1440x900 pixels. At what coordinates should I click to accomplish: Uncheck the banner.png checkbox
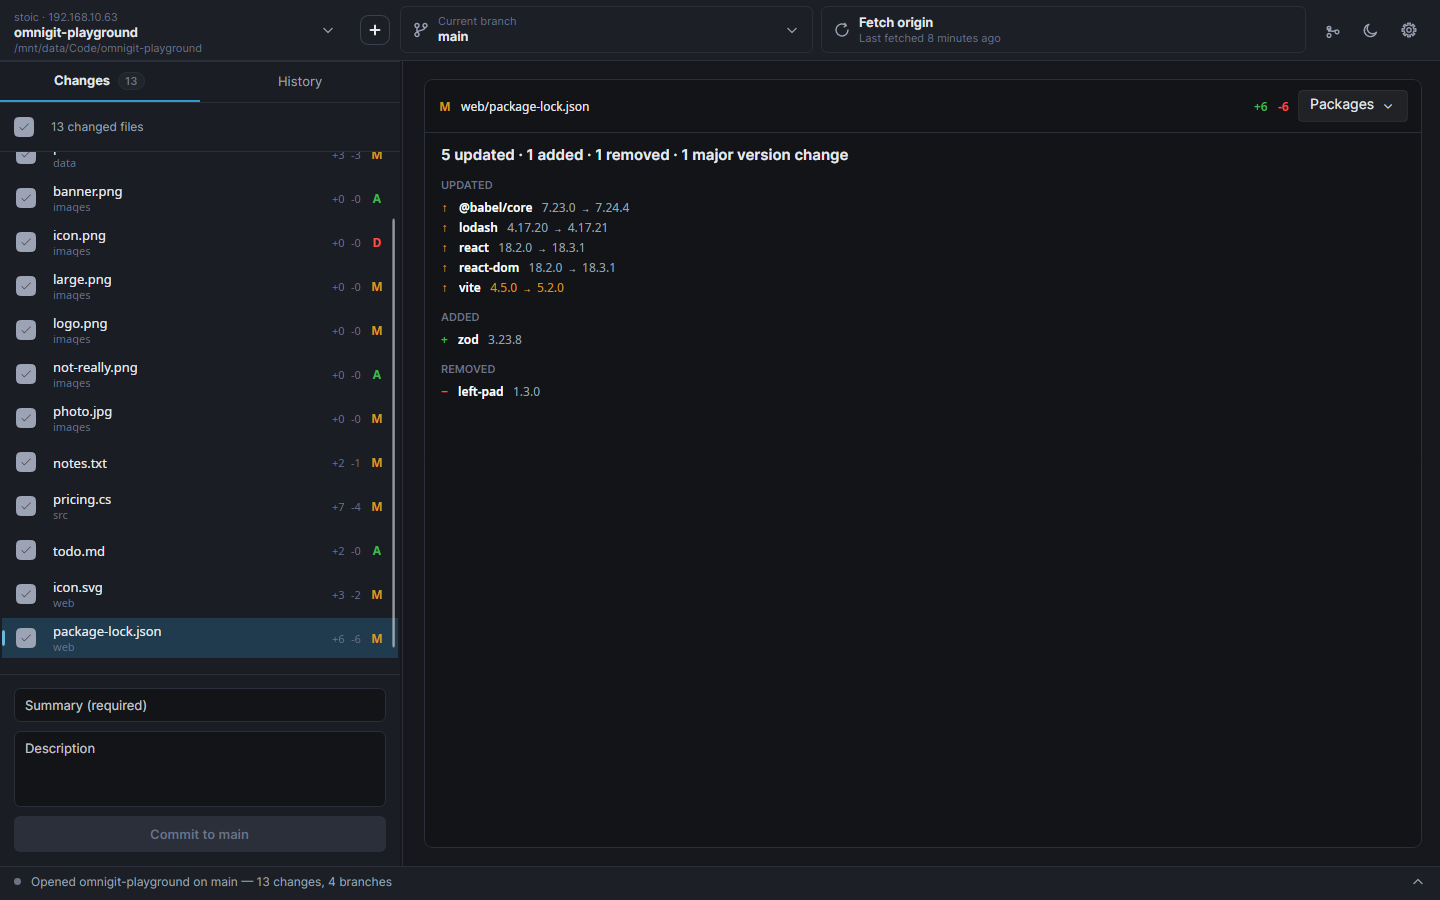26,198
